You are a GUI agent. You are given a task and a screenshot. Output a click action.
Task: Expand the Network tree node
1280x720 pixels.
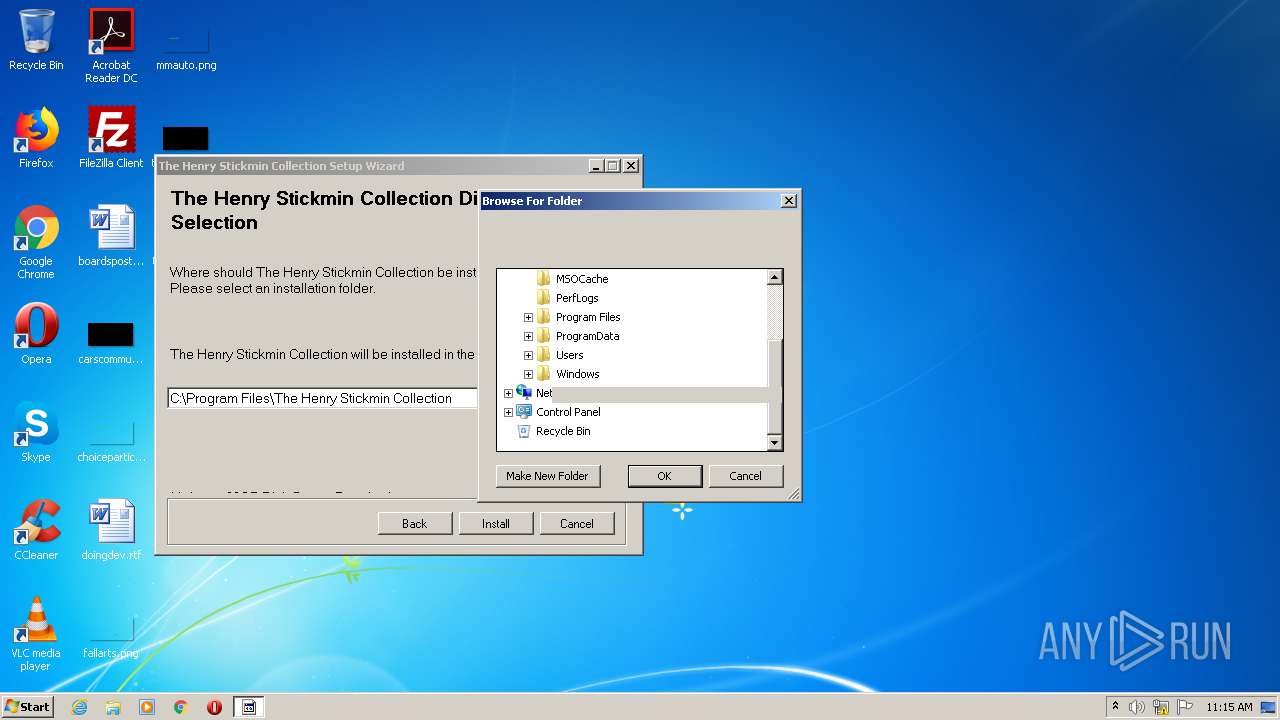[x=508, y=393]
